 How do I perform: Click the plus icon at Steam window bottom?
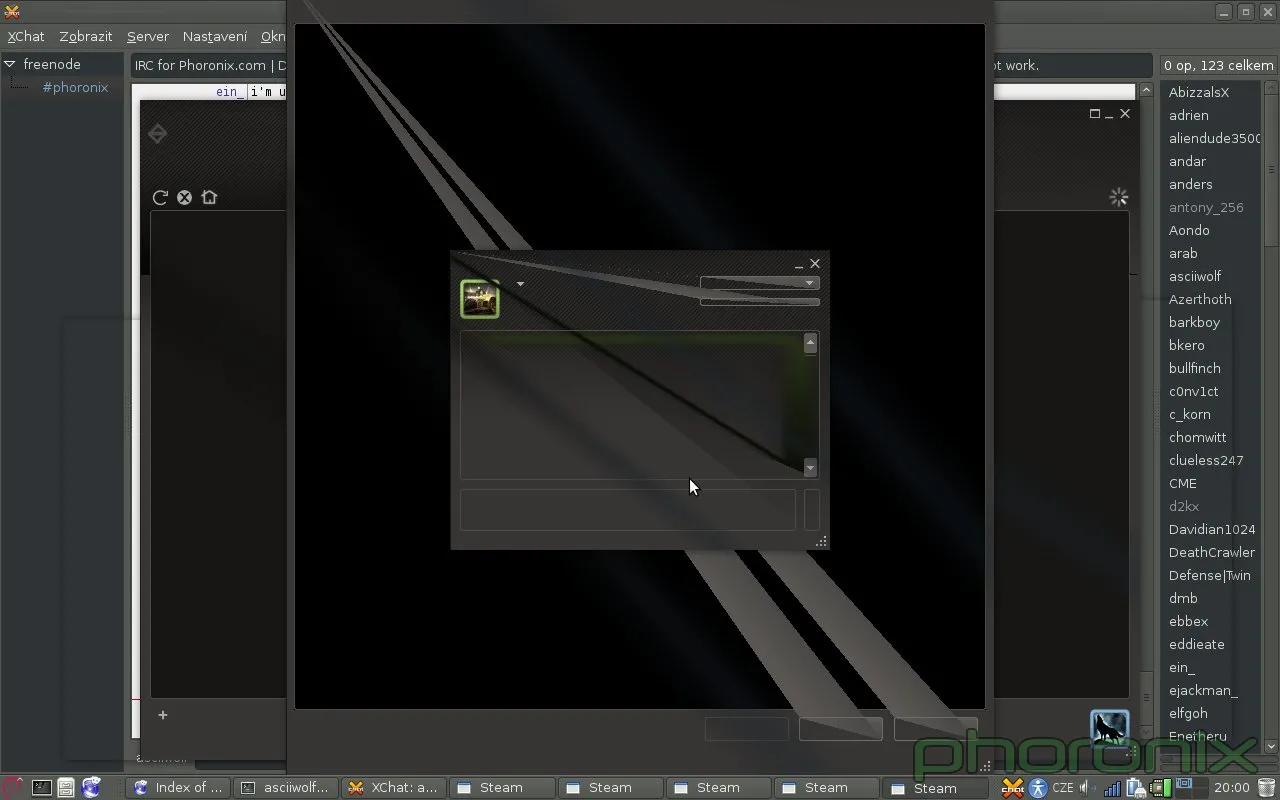pyautogui.click(x=163, y=714)
